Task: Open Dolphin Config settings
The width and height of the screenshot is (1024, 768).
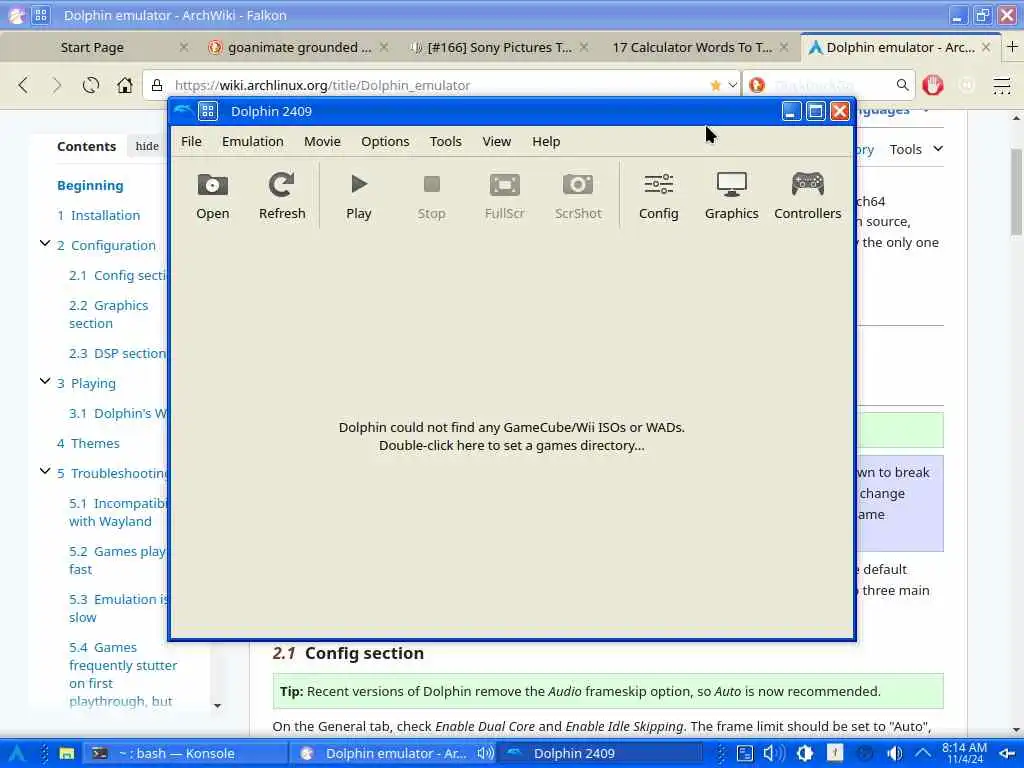Action: tap(658, 196)
